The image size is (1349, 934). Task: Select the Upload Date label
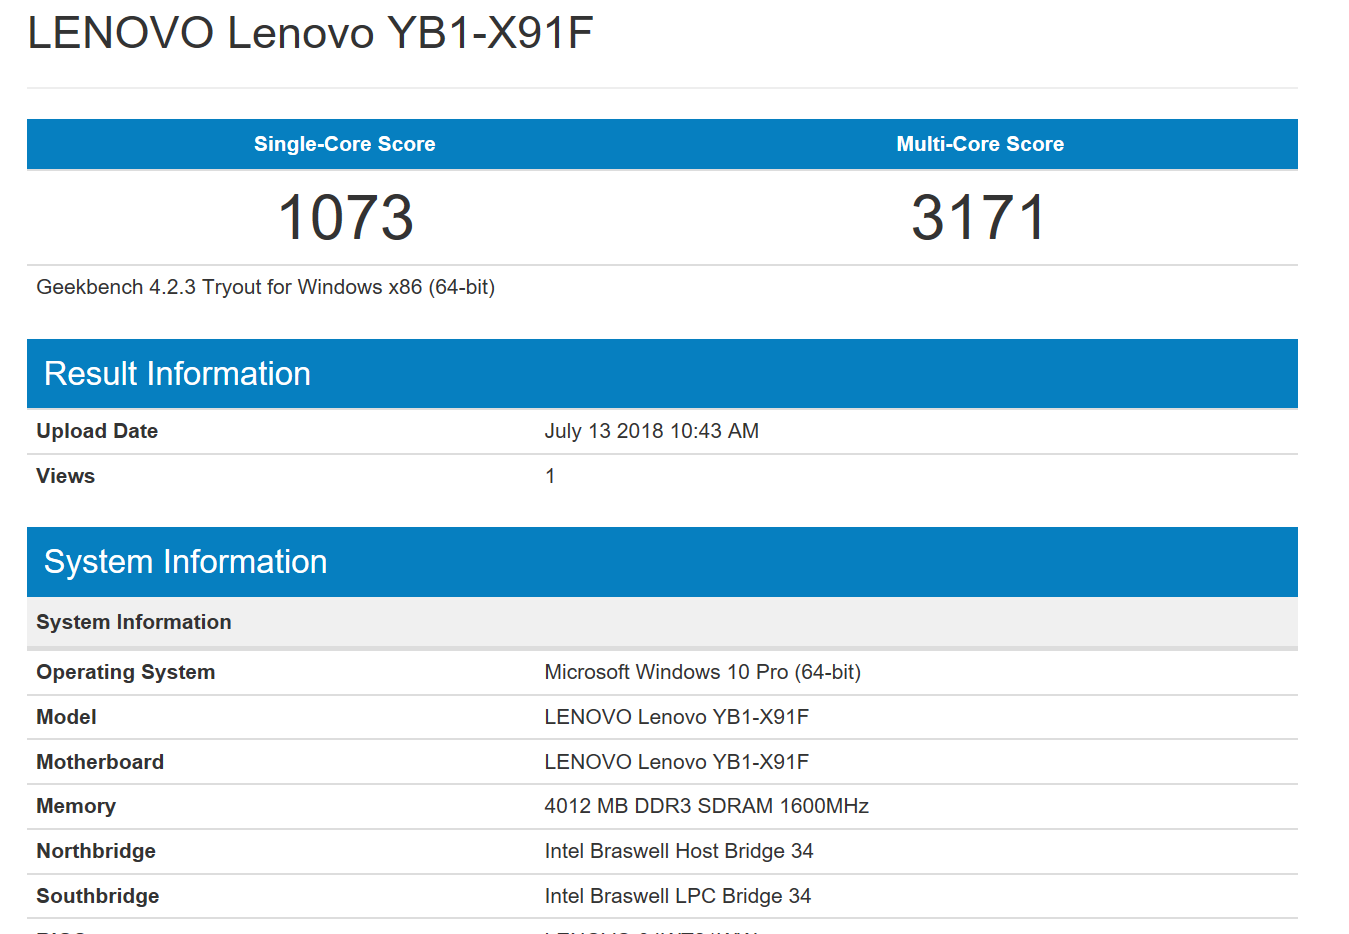click(x=97, y=431)
